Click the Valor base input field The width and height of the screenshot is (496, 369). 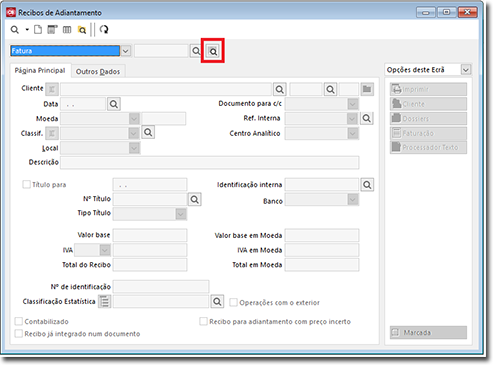[150, 235]
